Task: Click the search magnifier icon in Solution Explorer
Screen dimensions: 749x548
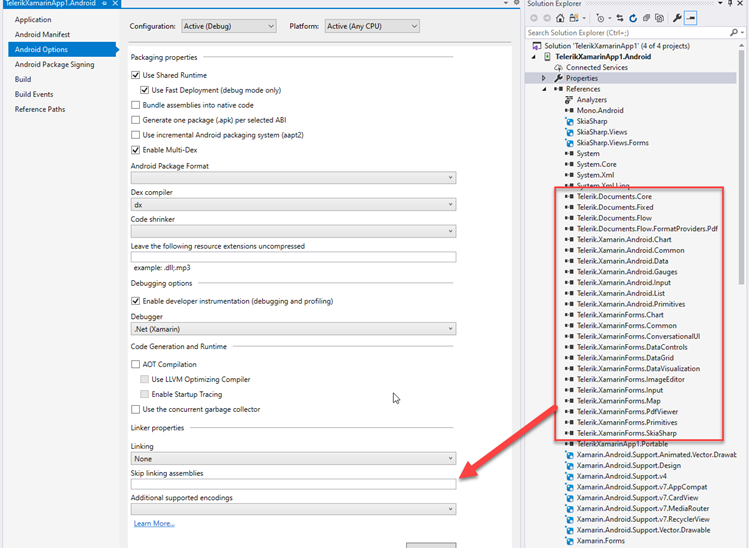Action: tap(734, 32)
